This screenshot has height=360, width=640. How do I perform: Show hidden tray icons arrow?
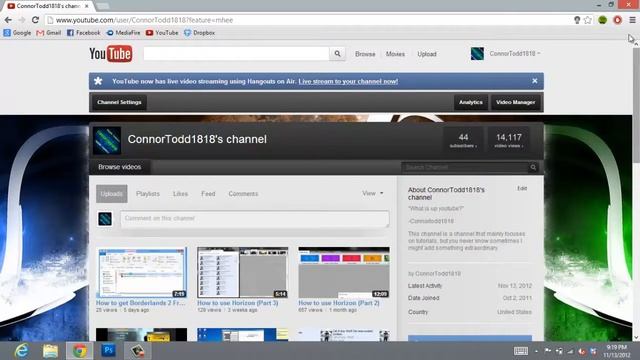click(536, 351)
